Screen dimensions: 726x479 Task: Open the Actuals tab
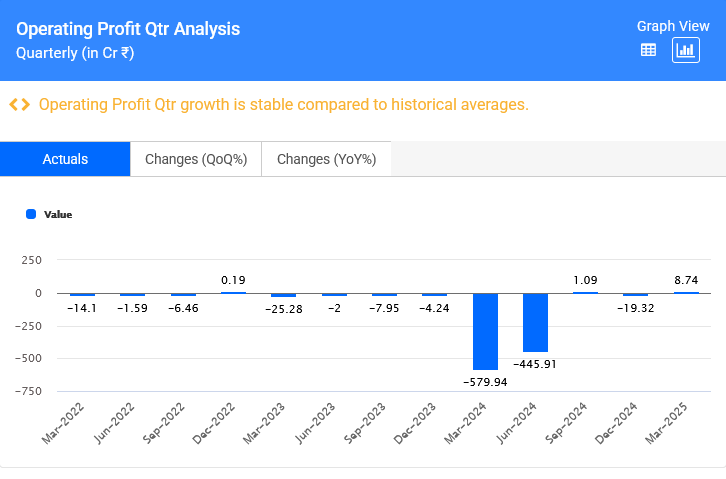click(65, 159)
